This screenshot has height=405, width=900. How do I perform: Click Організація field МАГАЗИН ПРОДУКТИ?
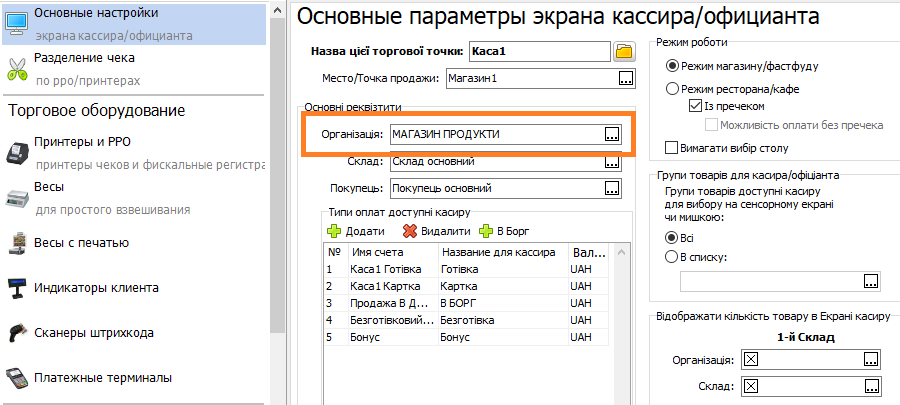[x=506, y=134]
